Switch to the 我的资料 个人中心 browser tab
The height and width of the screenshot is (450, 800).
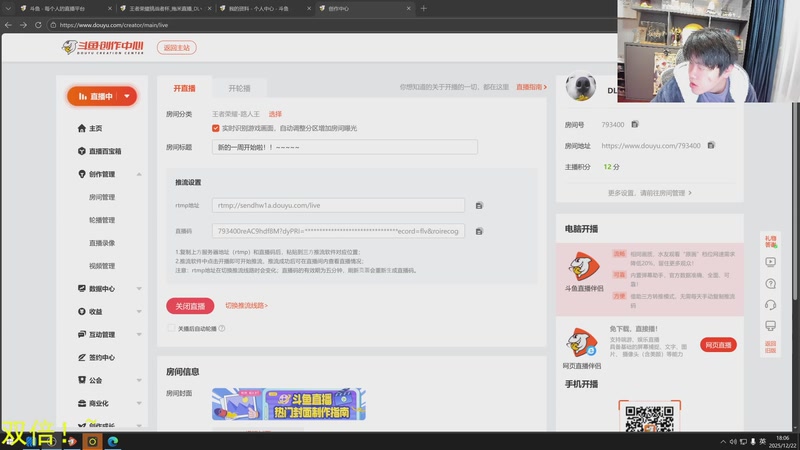click(264, 8)
